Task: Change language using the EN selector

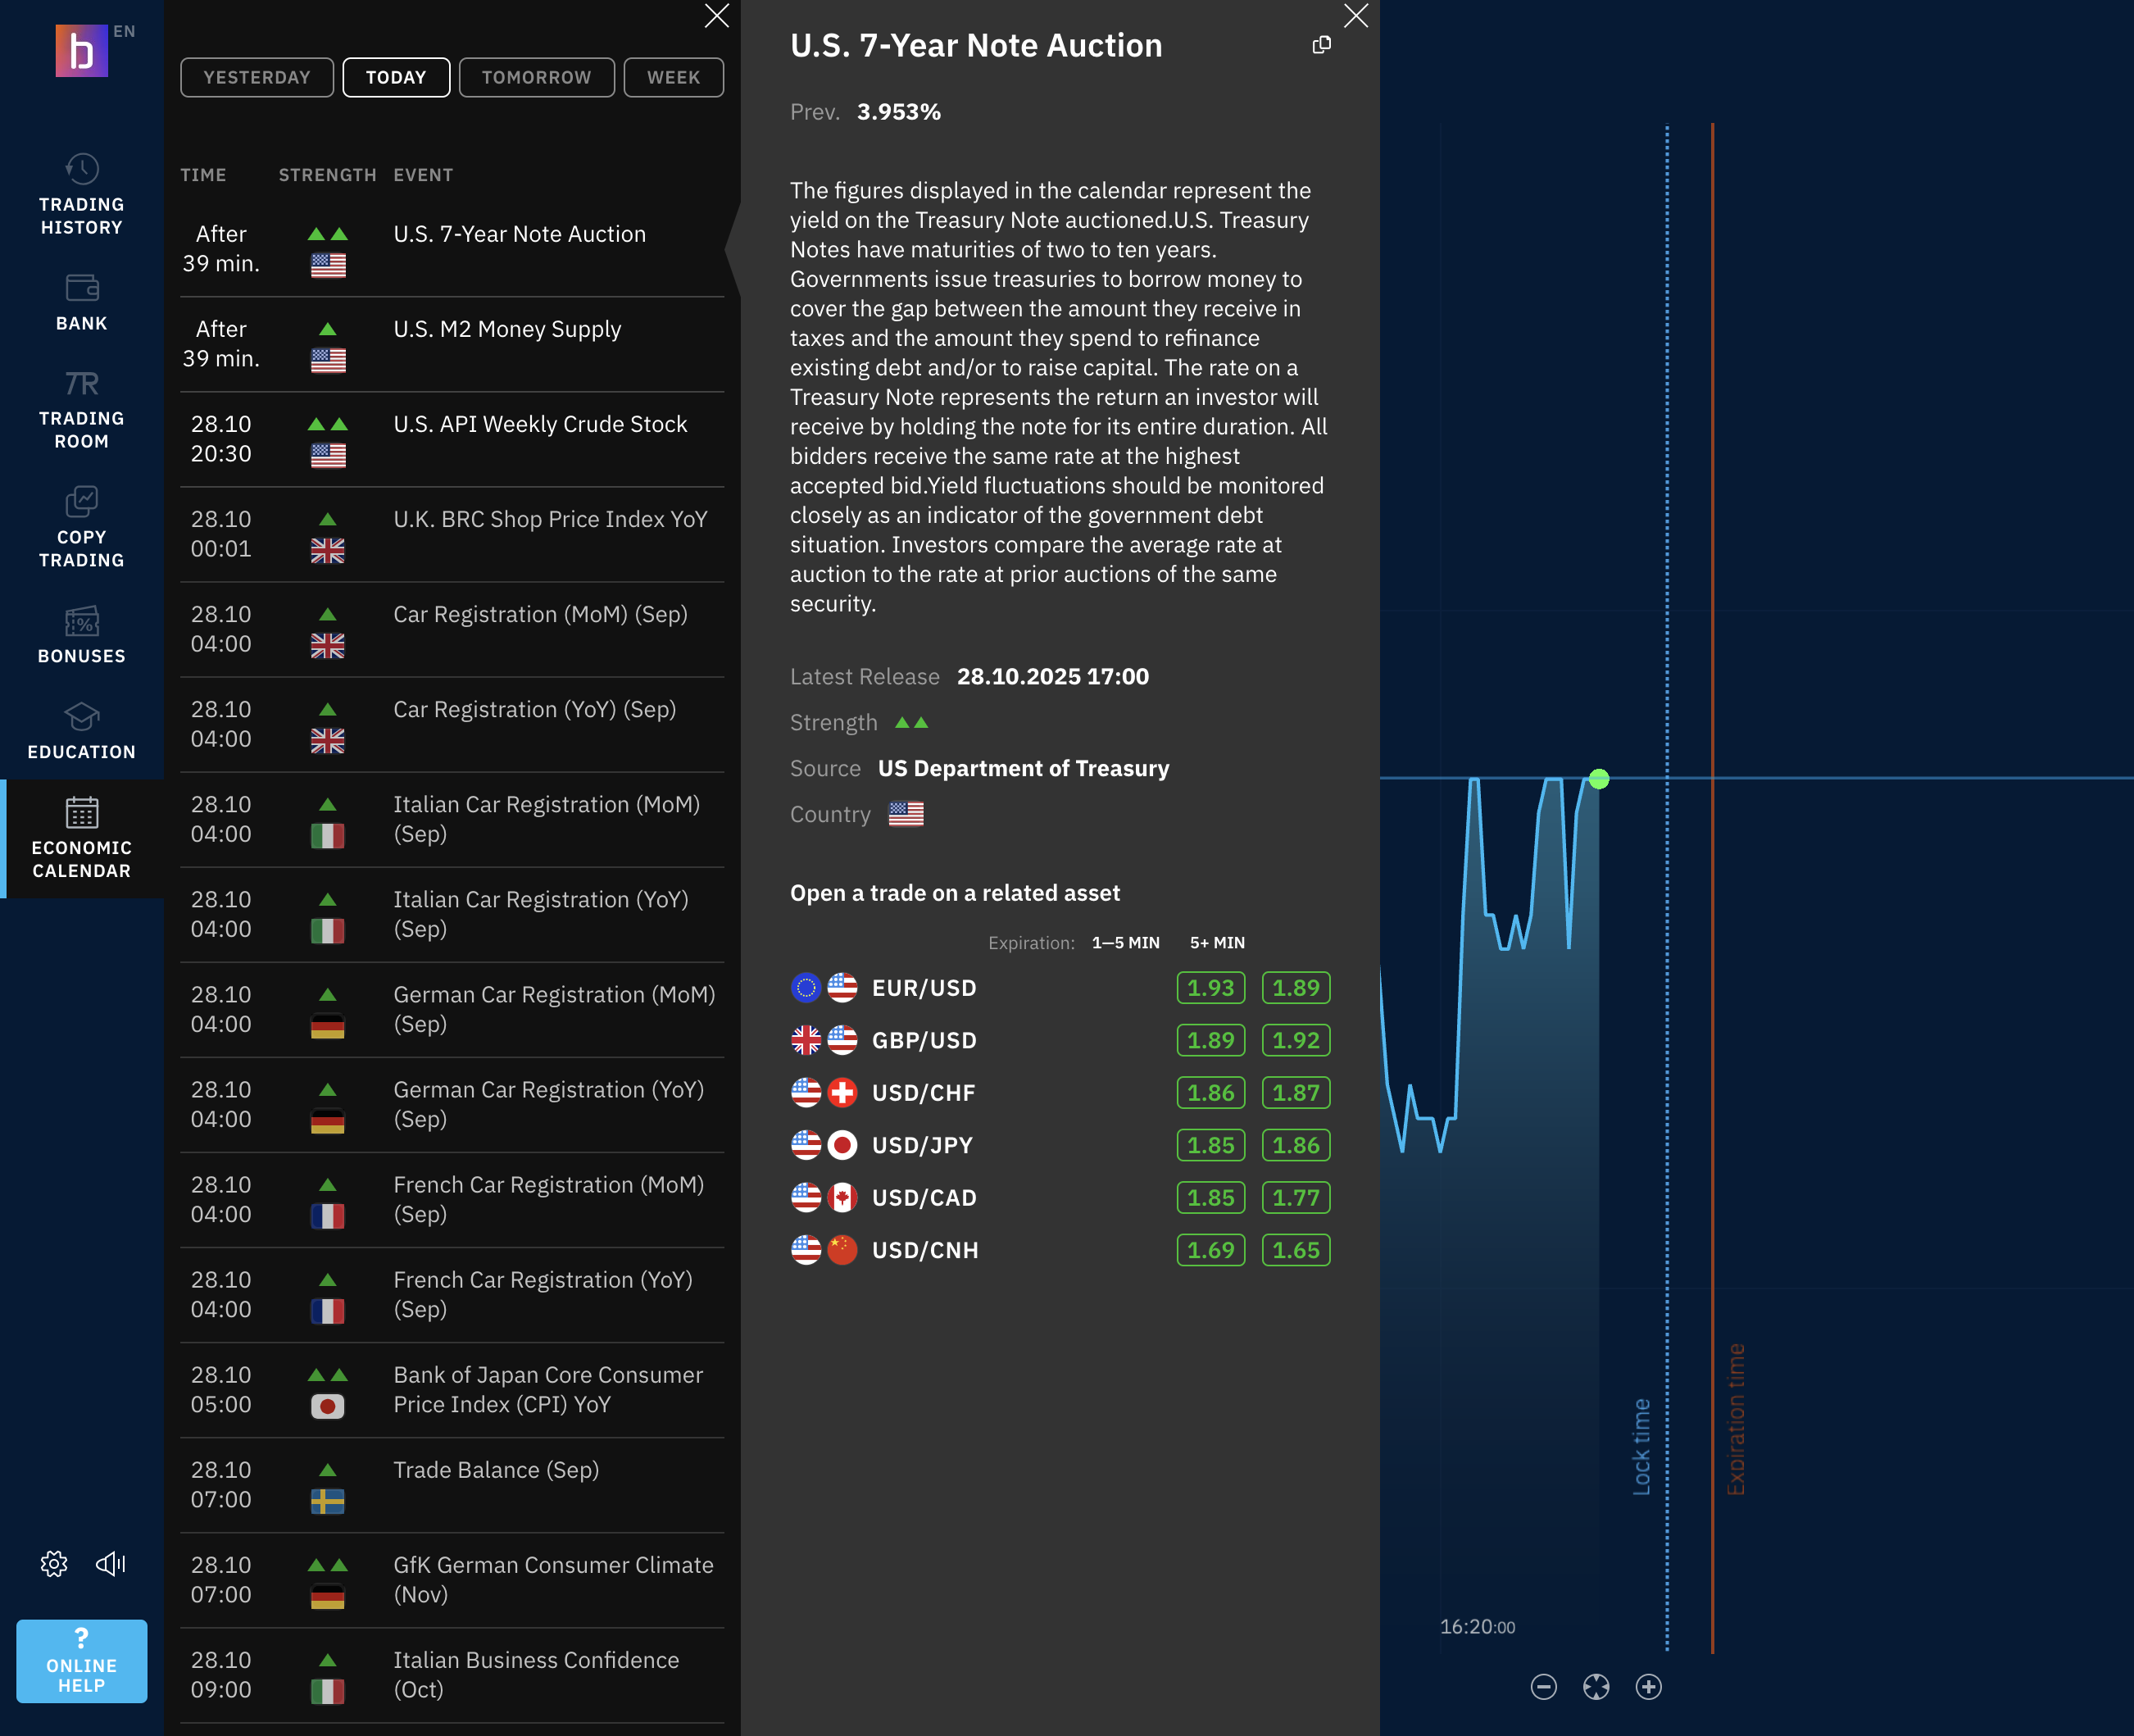Action: pyautogui.click(x=125, y=31)
